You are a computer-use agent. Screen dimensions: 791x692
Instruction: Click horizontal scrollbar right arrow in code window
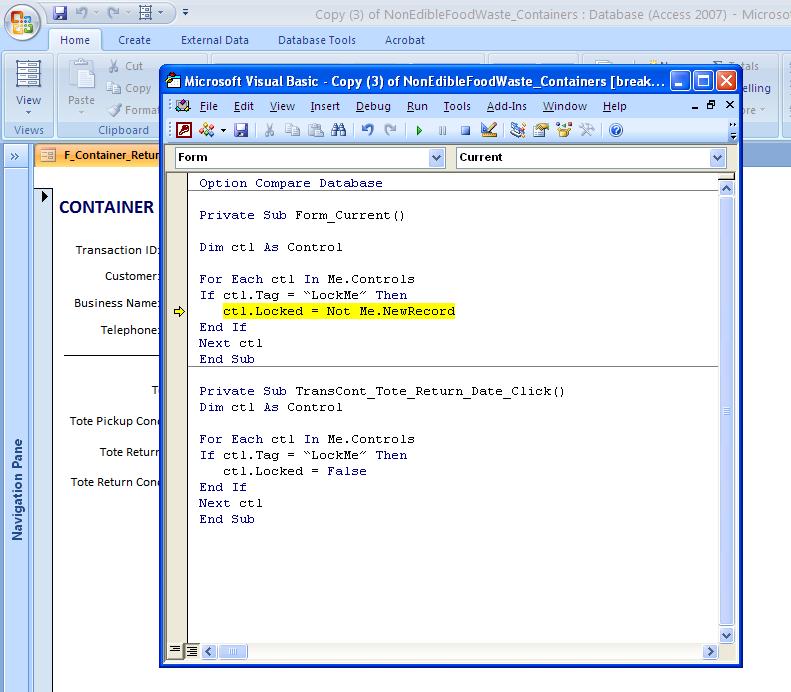[x=710, y=652]
